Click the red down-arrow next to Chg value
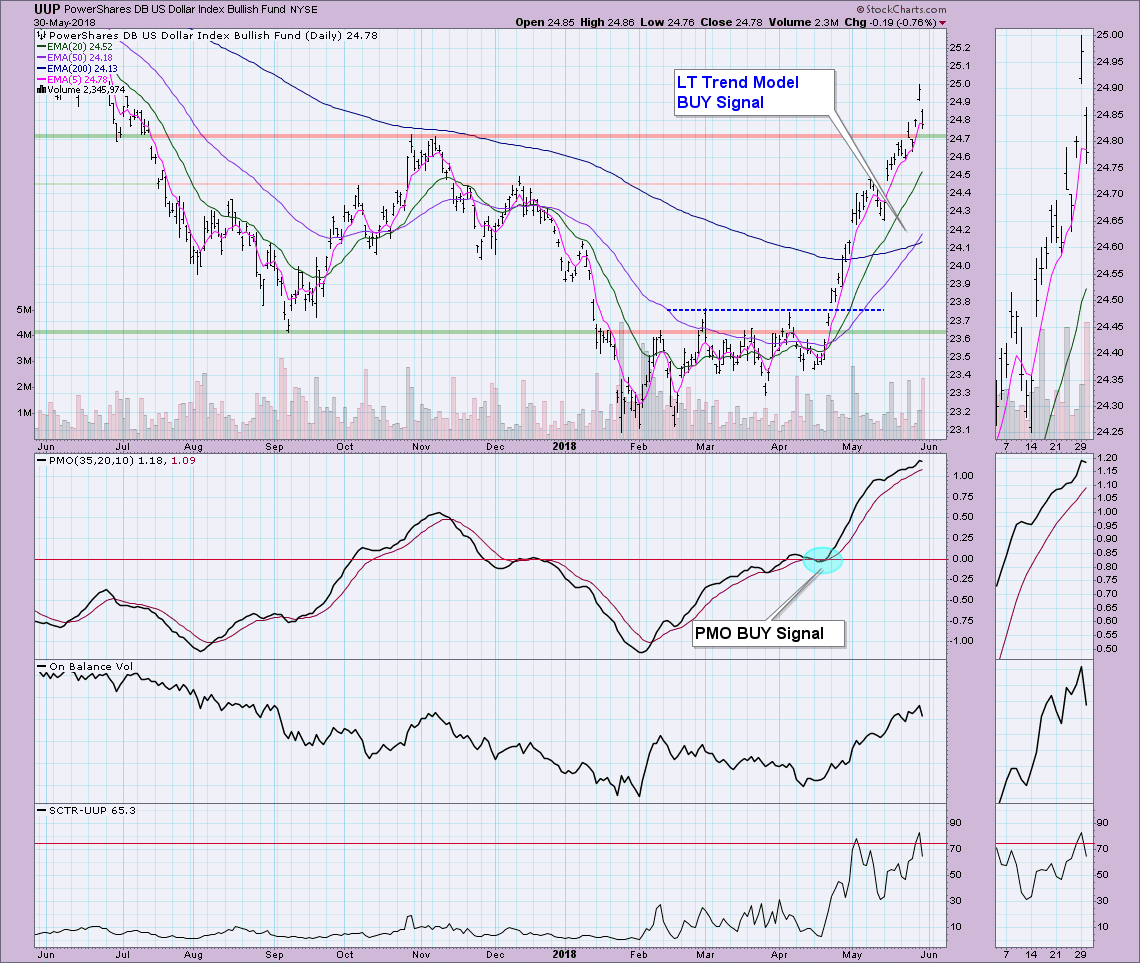This screenshot has height=963, width=1140. 942,23
